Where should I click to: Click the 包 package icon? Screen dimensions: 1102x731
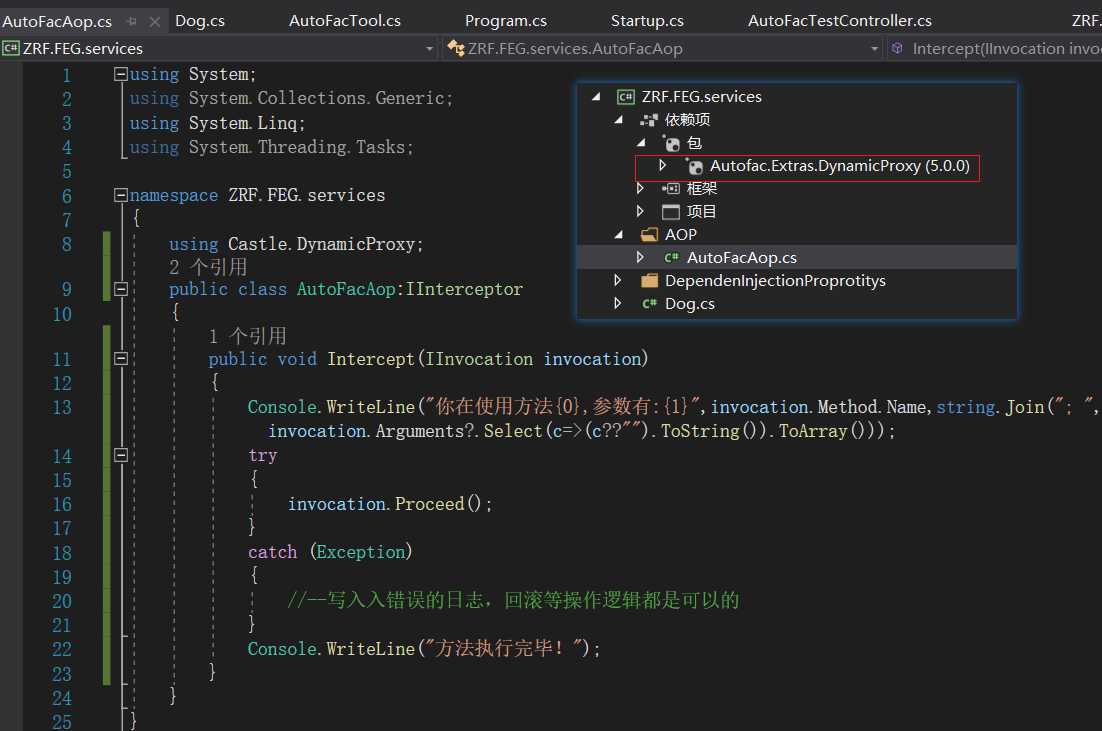pos(672,143)
